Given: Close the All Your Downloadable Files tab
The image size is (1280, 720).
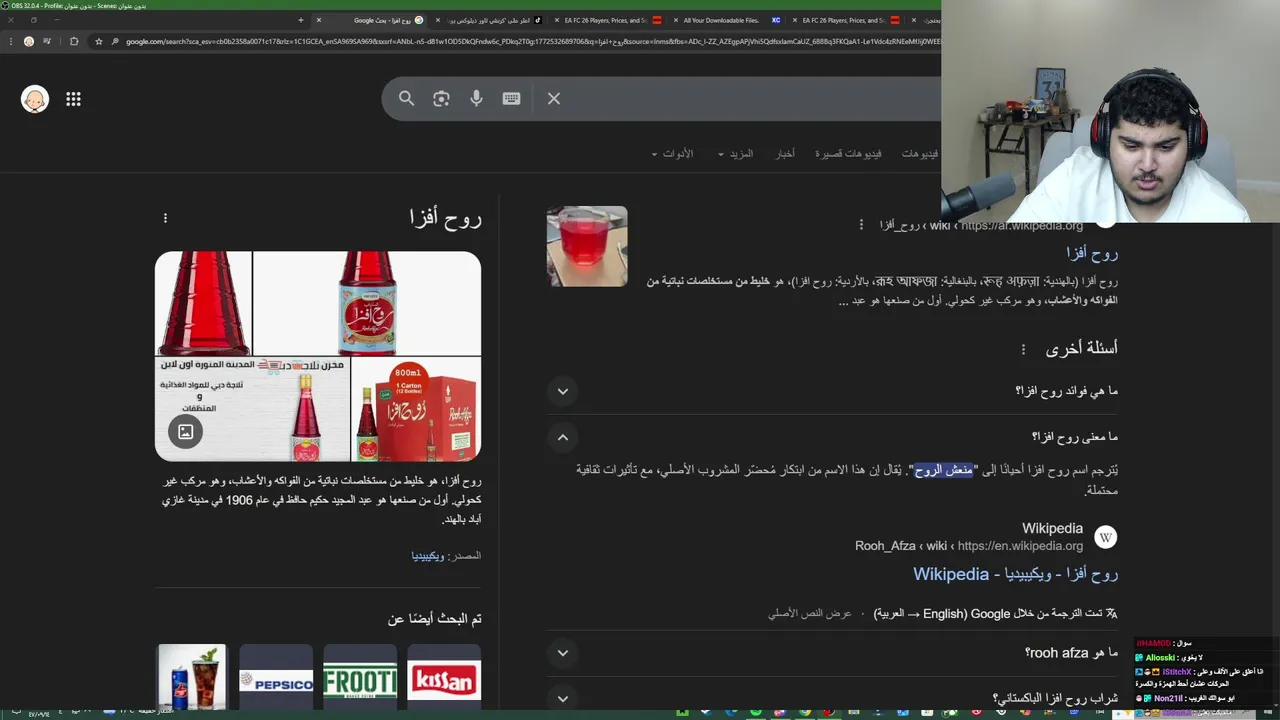Looking at the screenshot, I should 676,20.
